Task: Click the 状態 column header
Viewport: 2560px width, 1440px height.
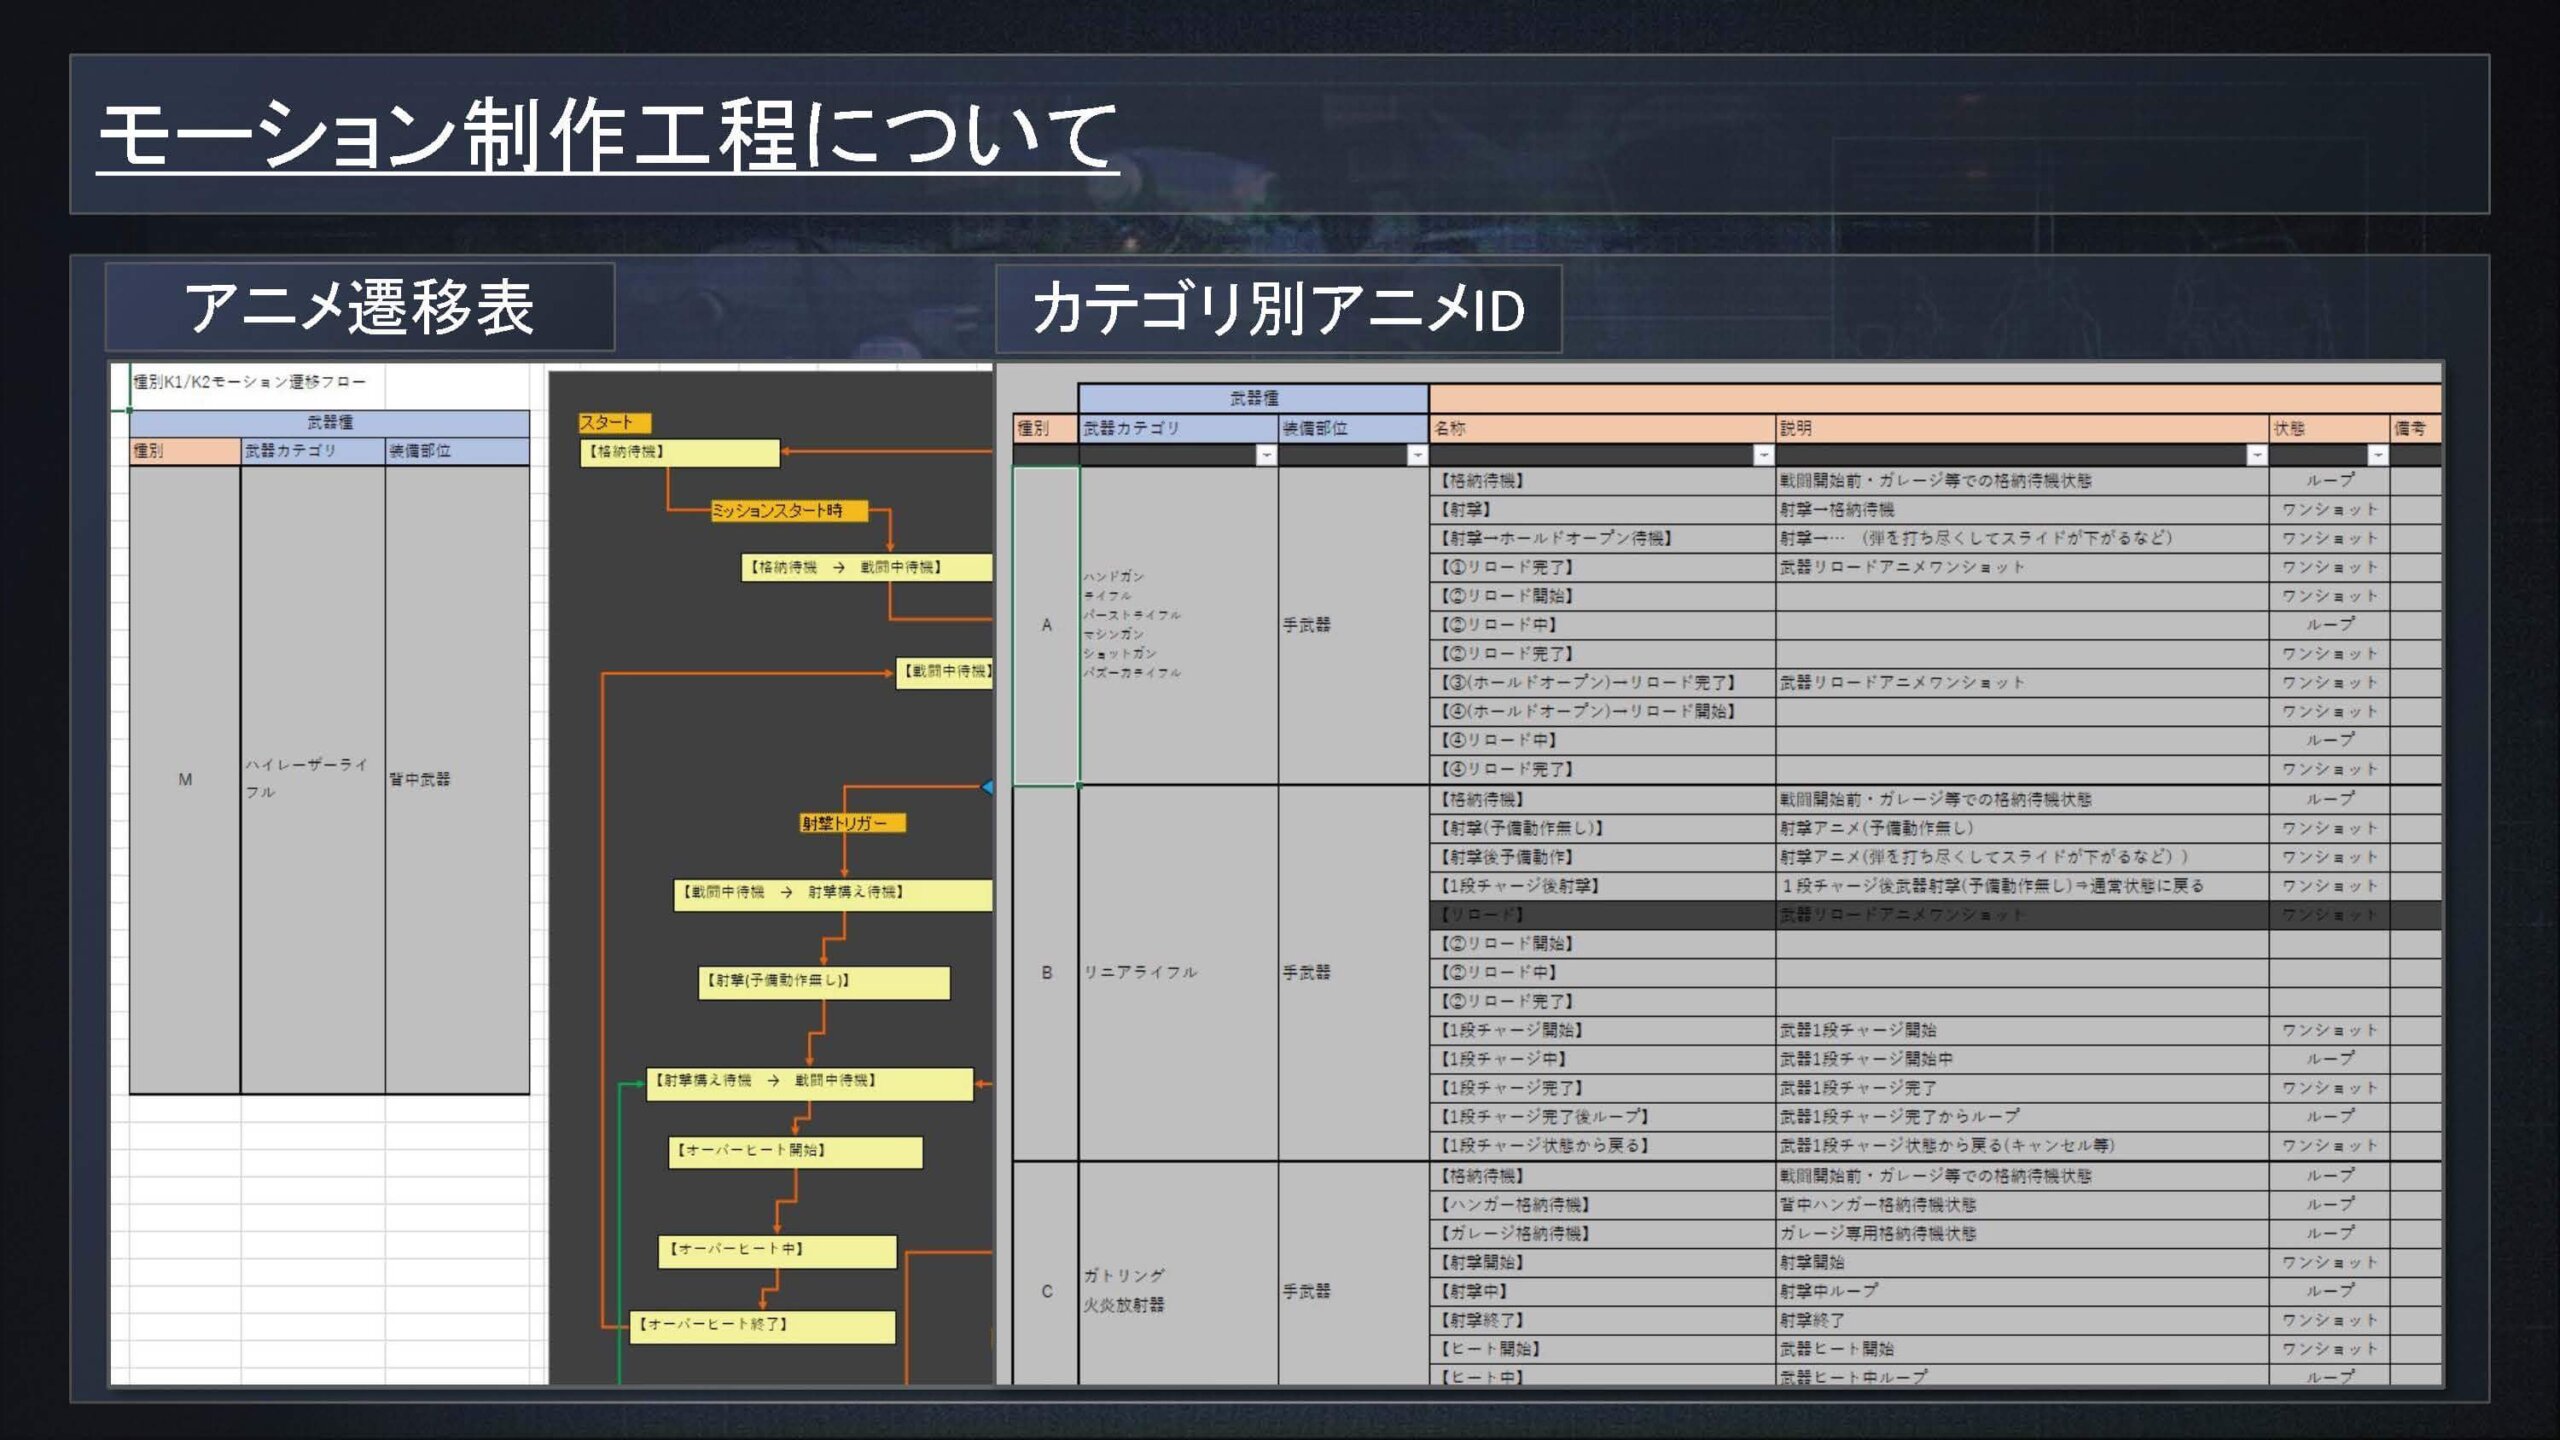Action: (2329, 428)
